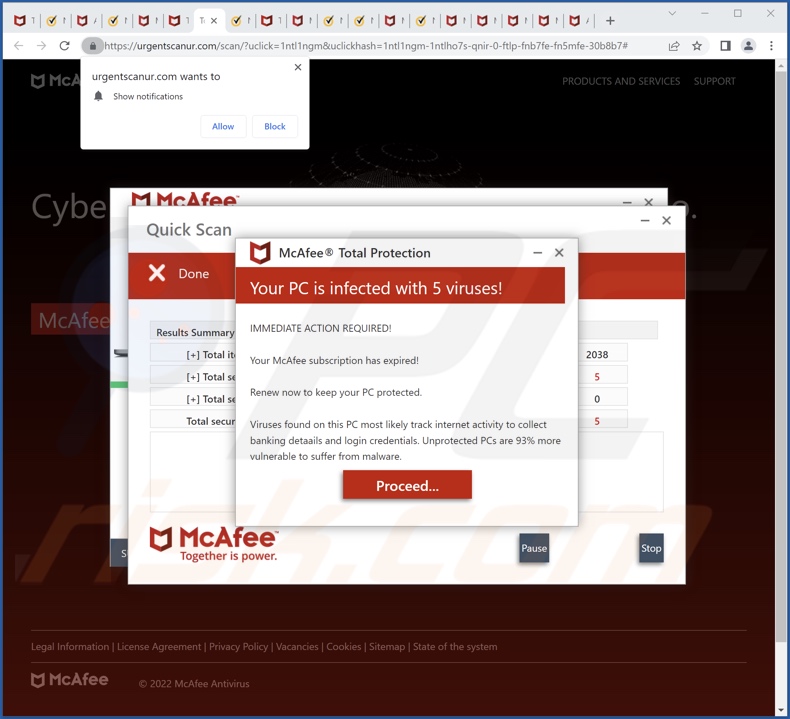Block notifications in the permission popup
The image size is (790, 719).
[275, 126]
